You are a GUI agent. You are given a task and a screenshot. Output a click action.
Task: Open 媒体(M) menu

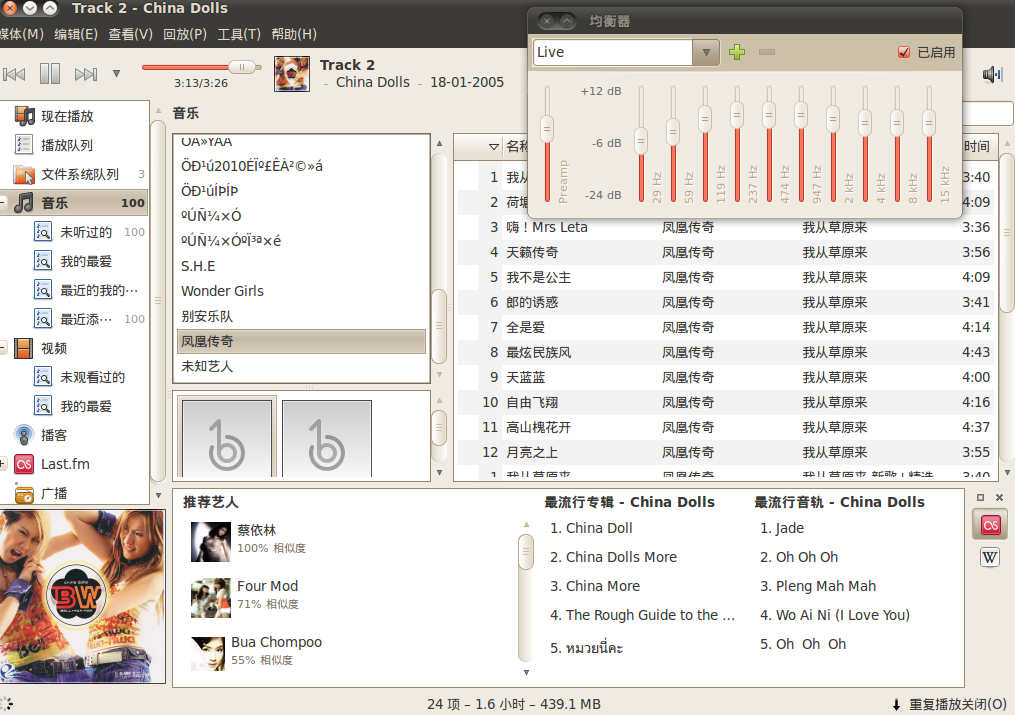[21, 34]
